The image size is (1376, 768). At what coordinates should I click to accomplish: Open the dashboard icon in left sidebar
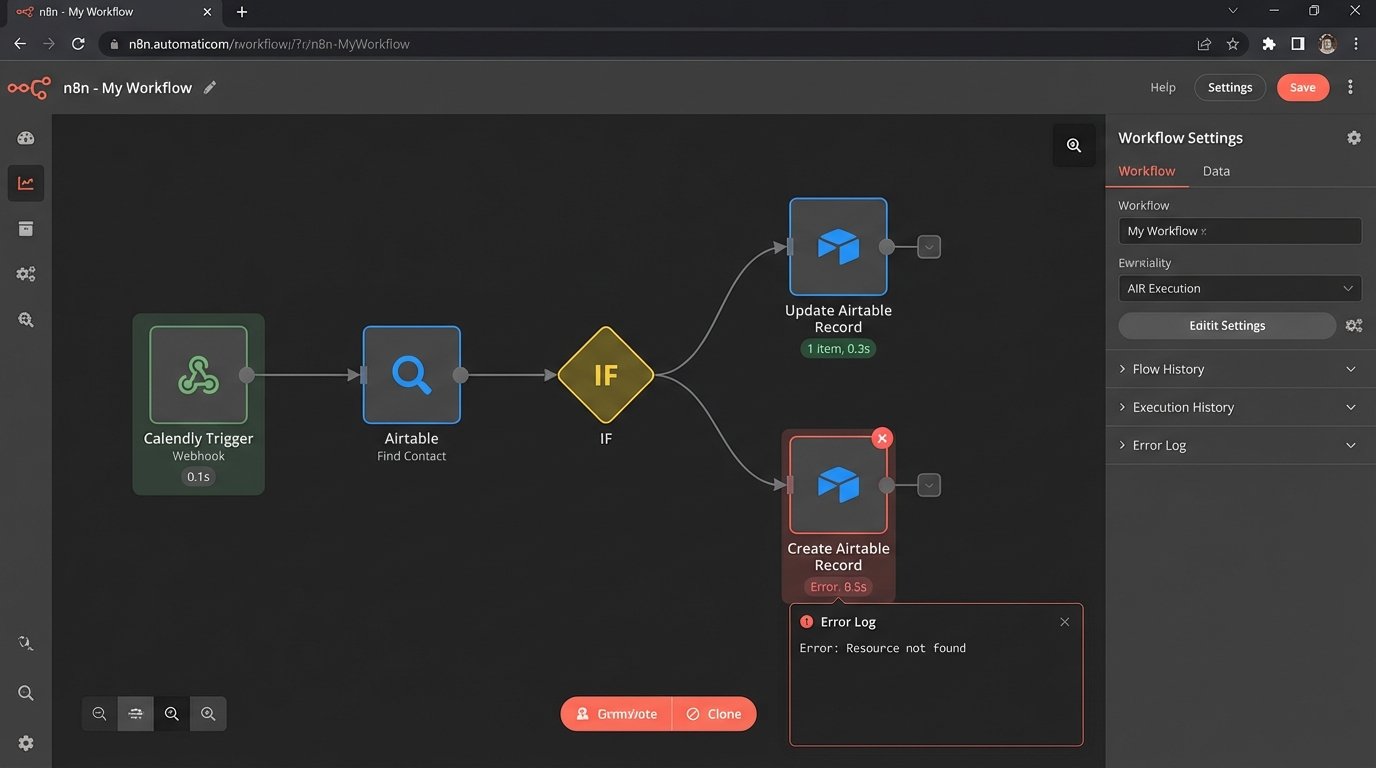click(26, 139)
